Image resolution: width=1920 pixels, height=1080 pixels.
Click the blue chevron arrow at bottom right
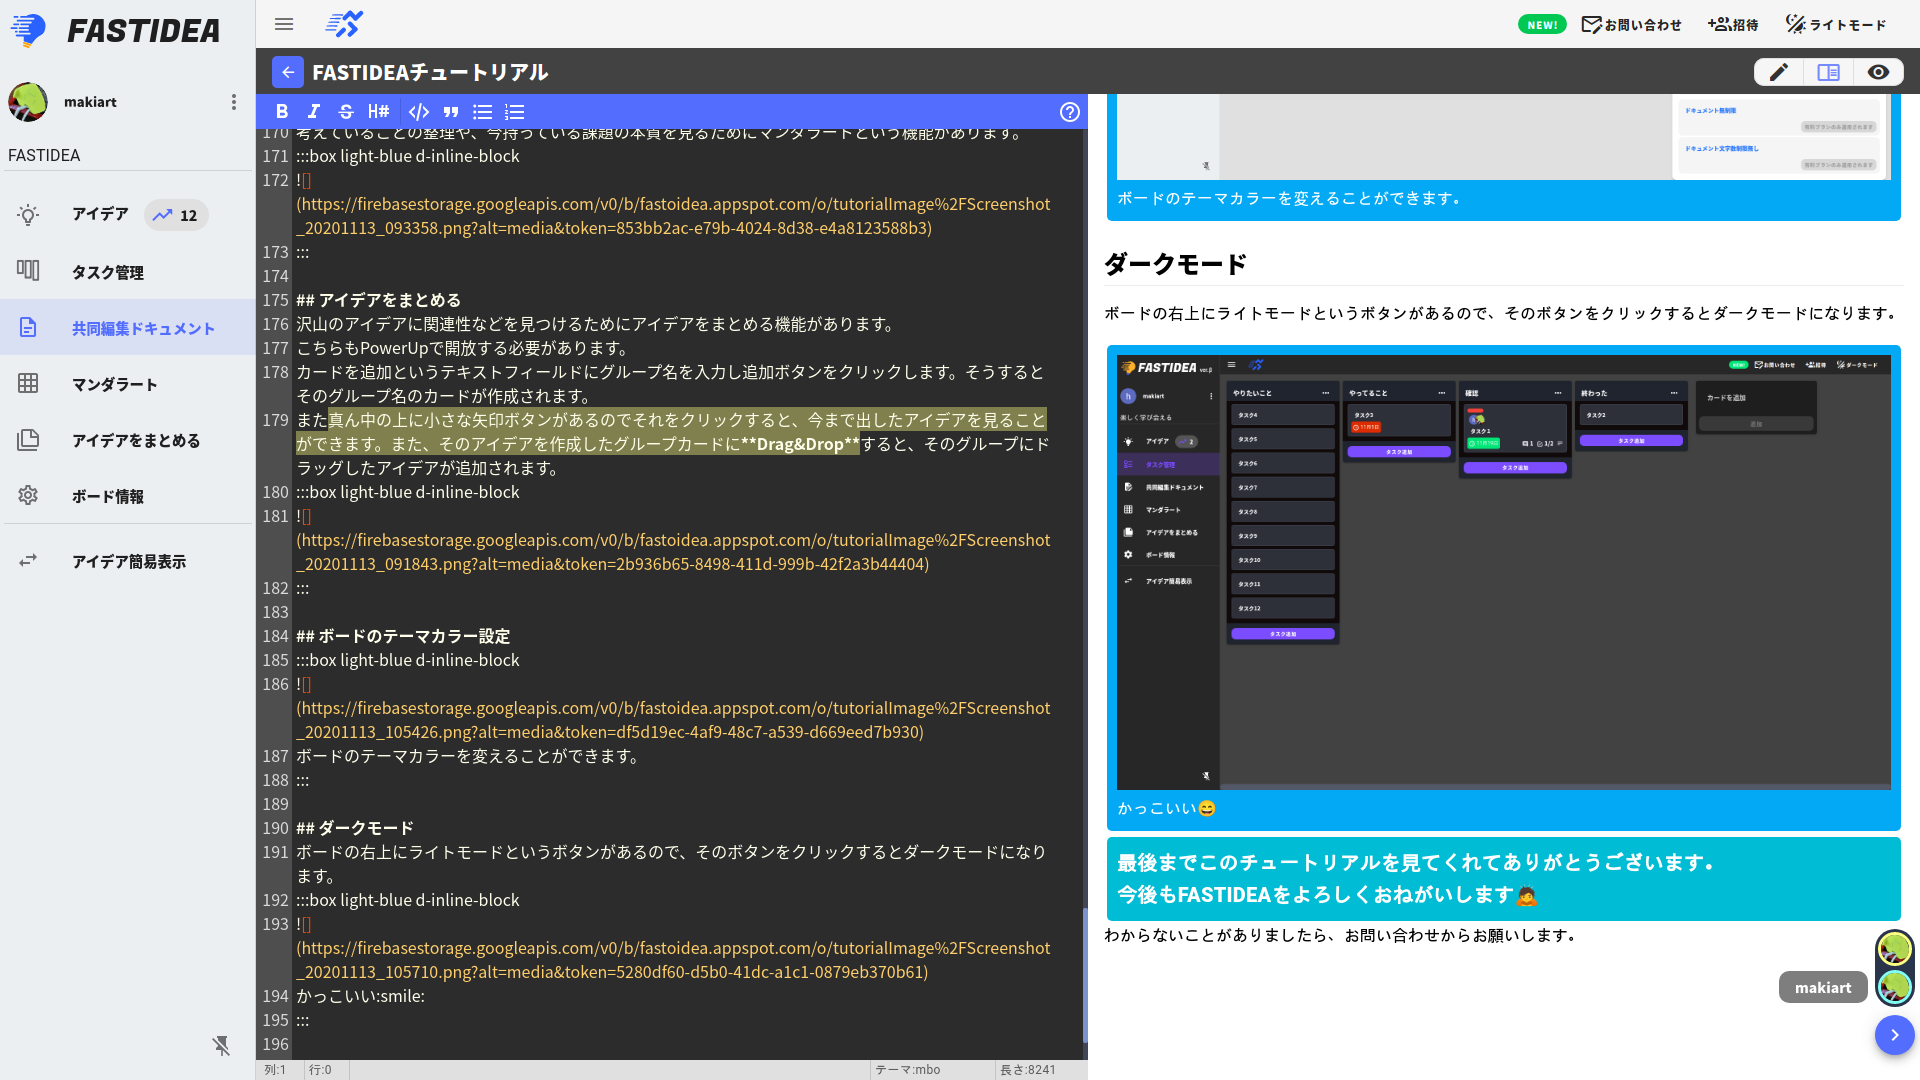(1894, 1035)
